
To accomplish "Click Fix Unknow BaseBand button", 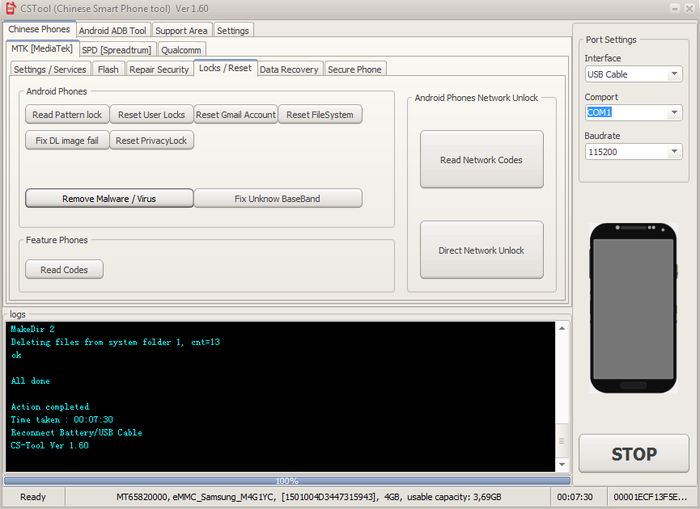I will pos(277,199).
